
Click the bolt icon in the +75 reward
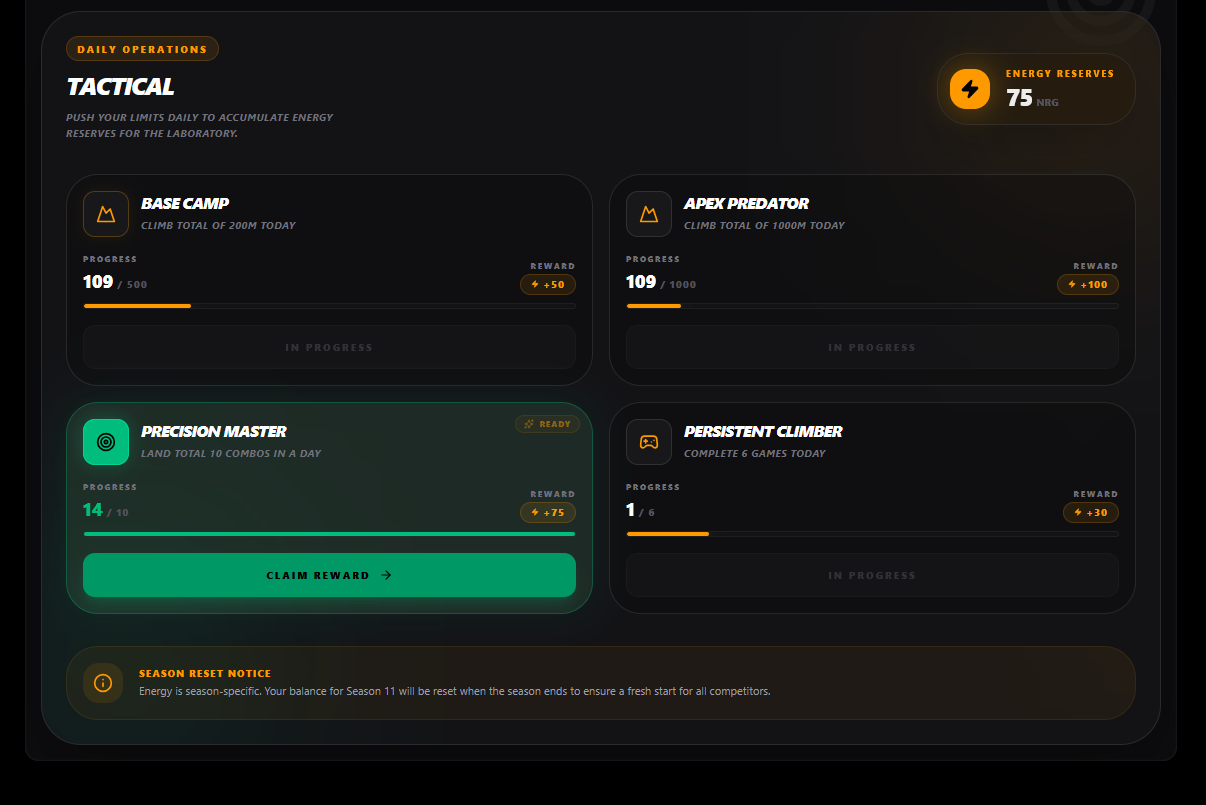[535, 513]
